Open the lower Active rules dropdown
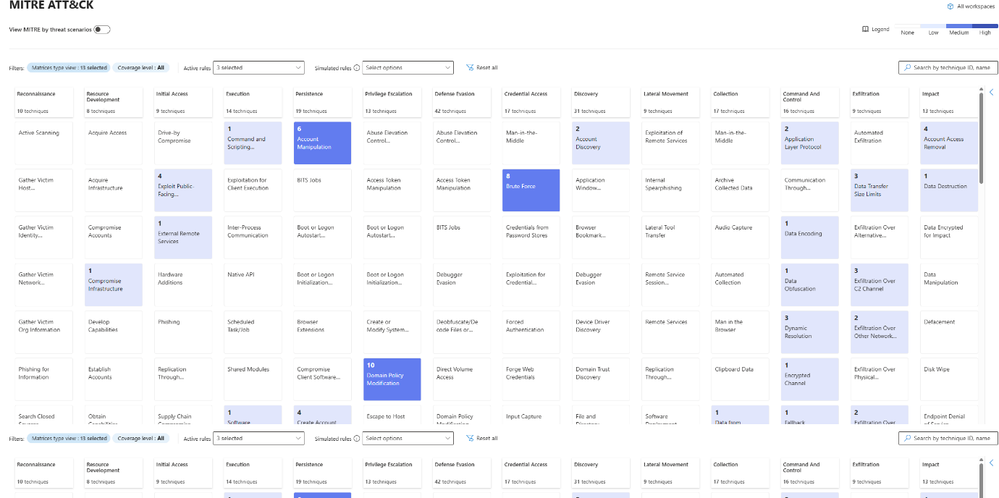 pyautogui.click(x=259, y=438)
